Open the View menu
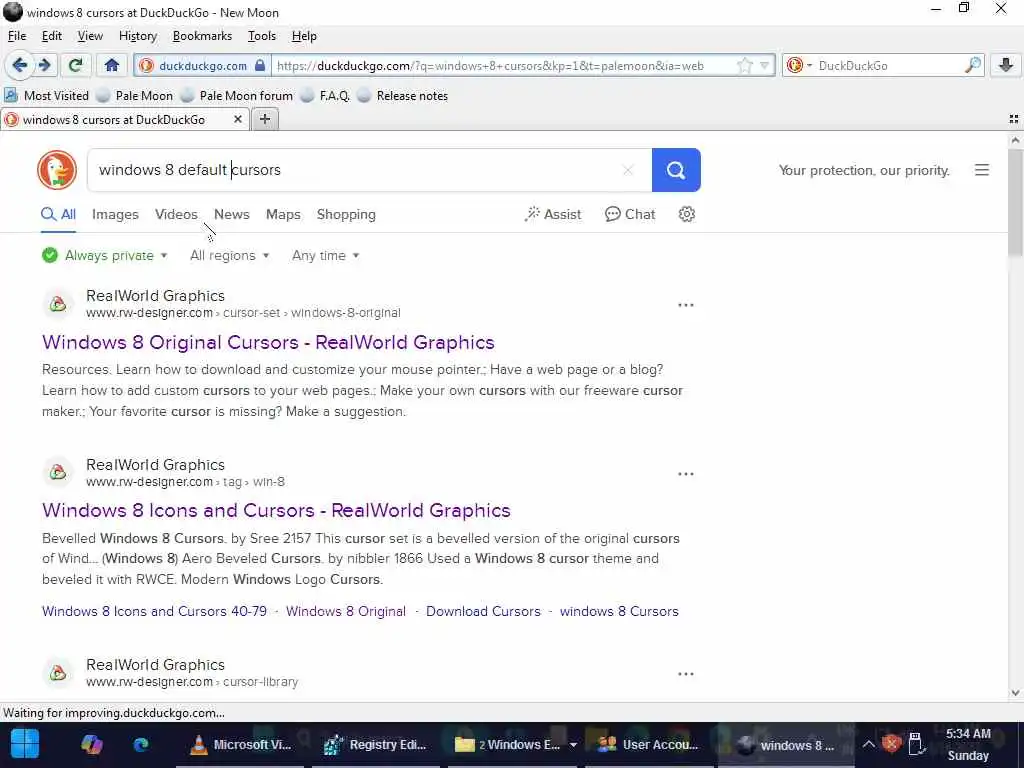 click(90, 36)
